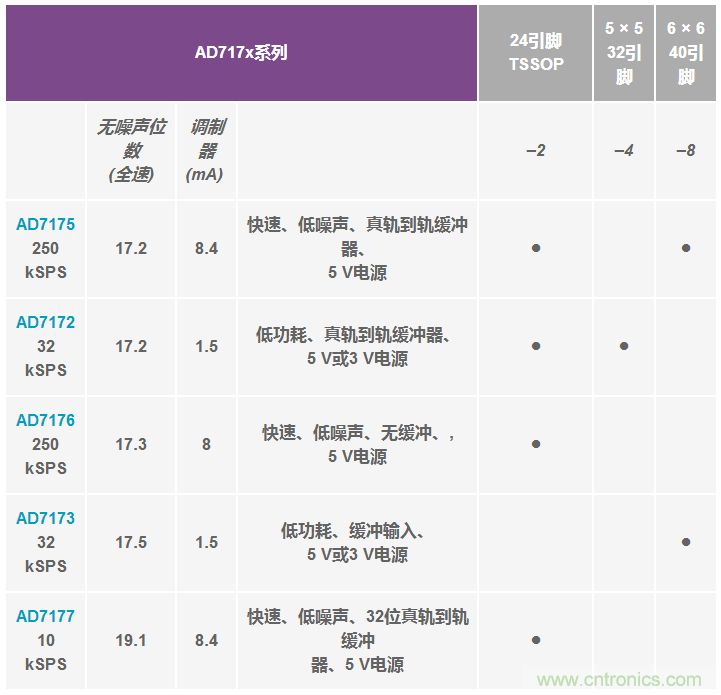Select the AD7177 part link
The image size is (721, 695).
(x=45, y=617)
